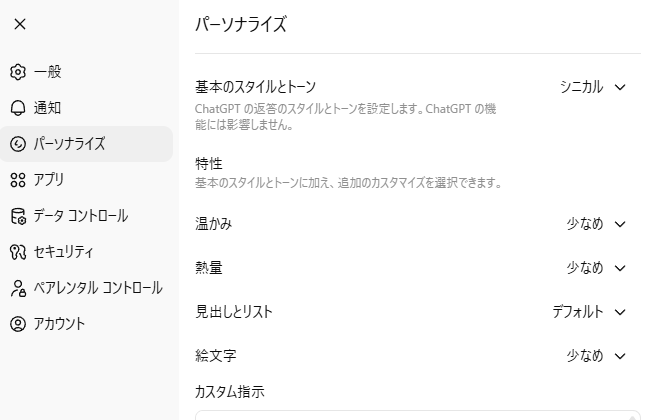Click the パーソナライズ sidebar icon
This screenshot has width=658, height=420.
17,144
